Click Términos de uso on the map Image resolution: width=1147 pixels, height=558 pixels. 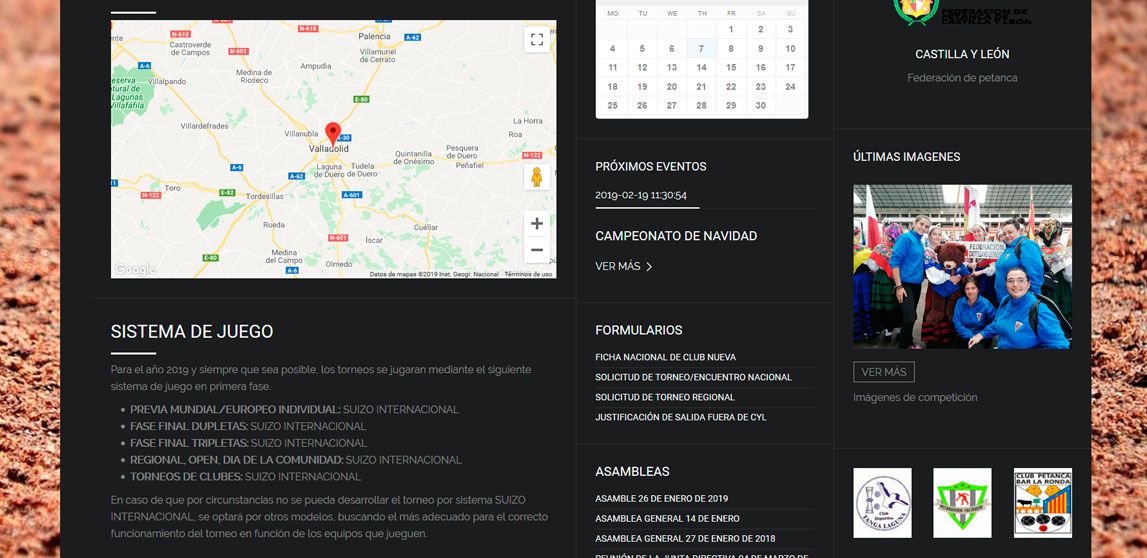coord(528,274)
